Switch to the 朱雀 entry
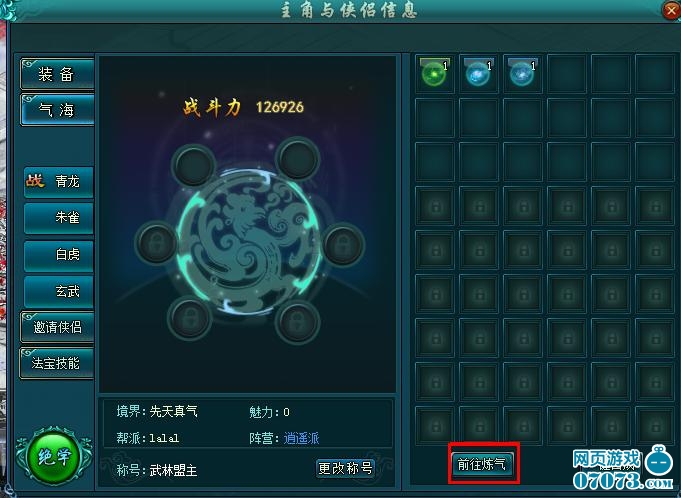The width and height of the screenshot is (681, 498). [x=59, y=218]
